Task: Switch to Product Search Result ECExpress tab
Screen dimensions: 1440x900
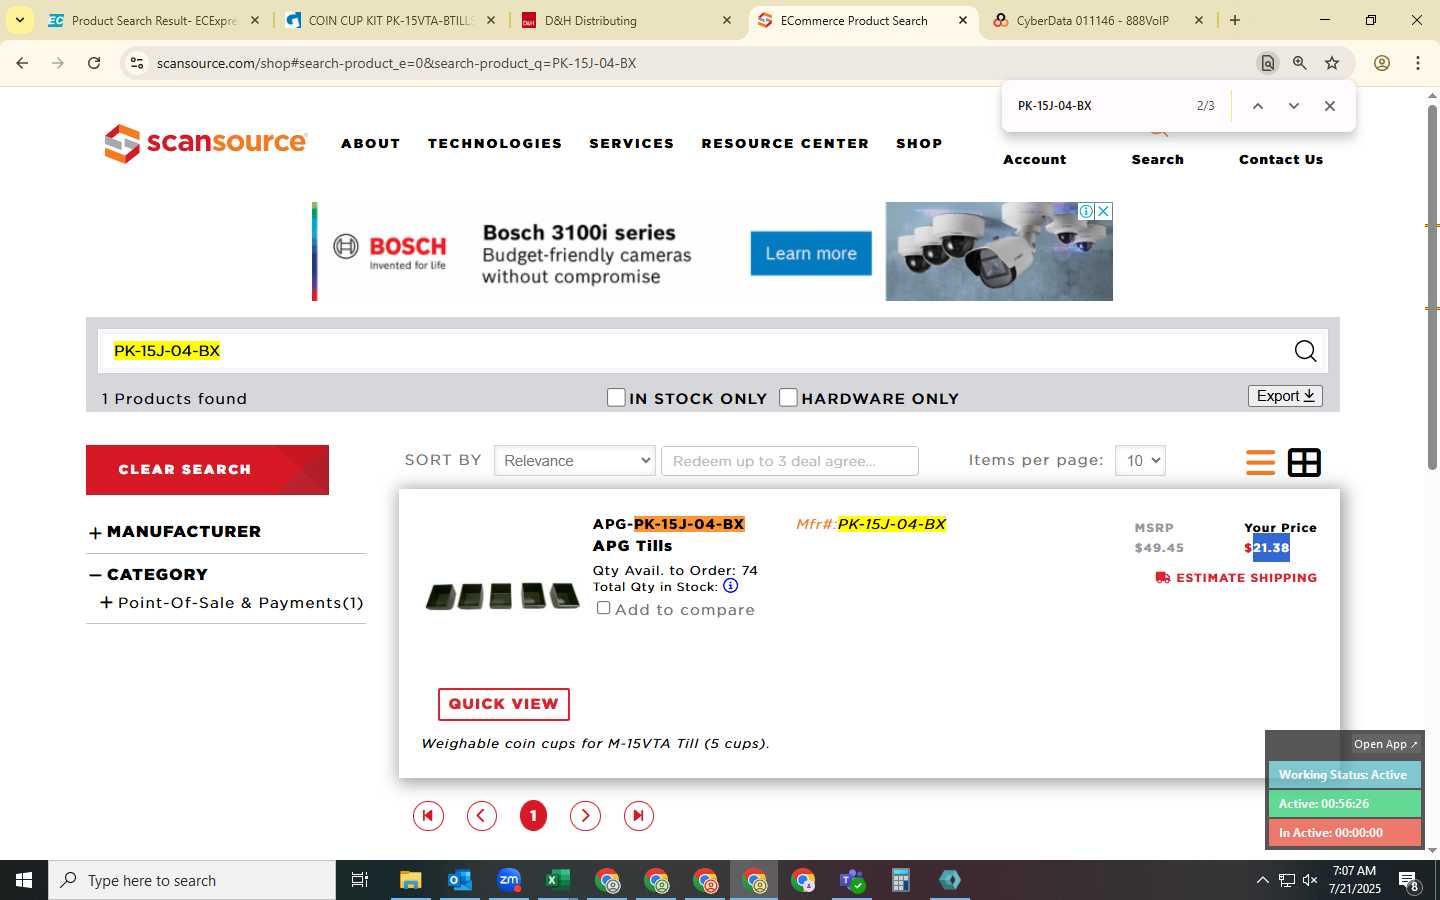Action: point(153,20)
